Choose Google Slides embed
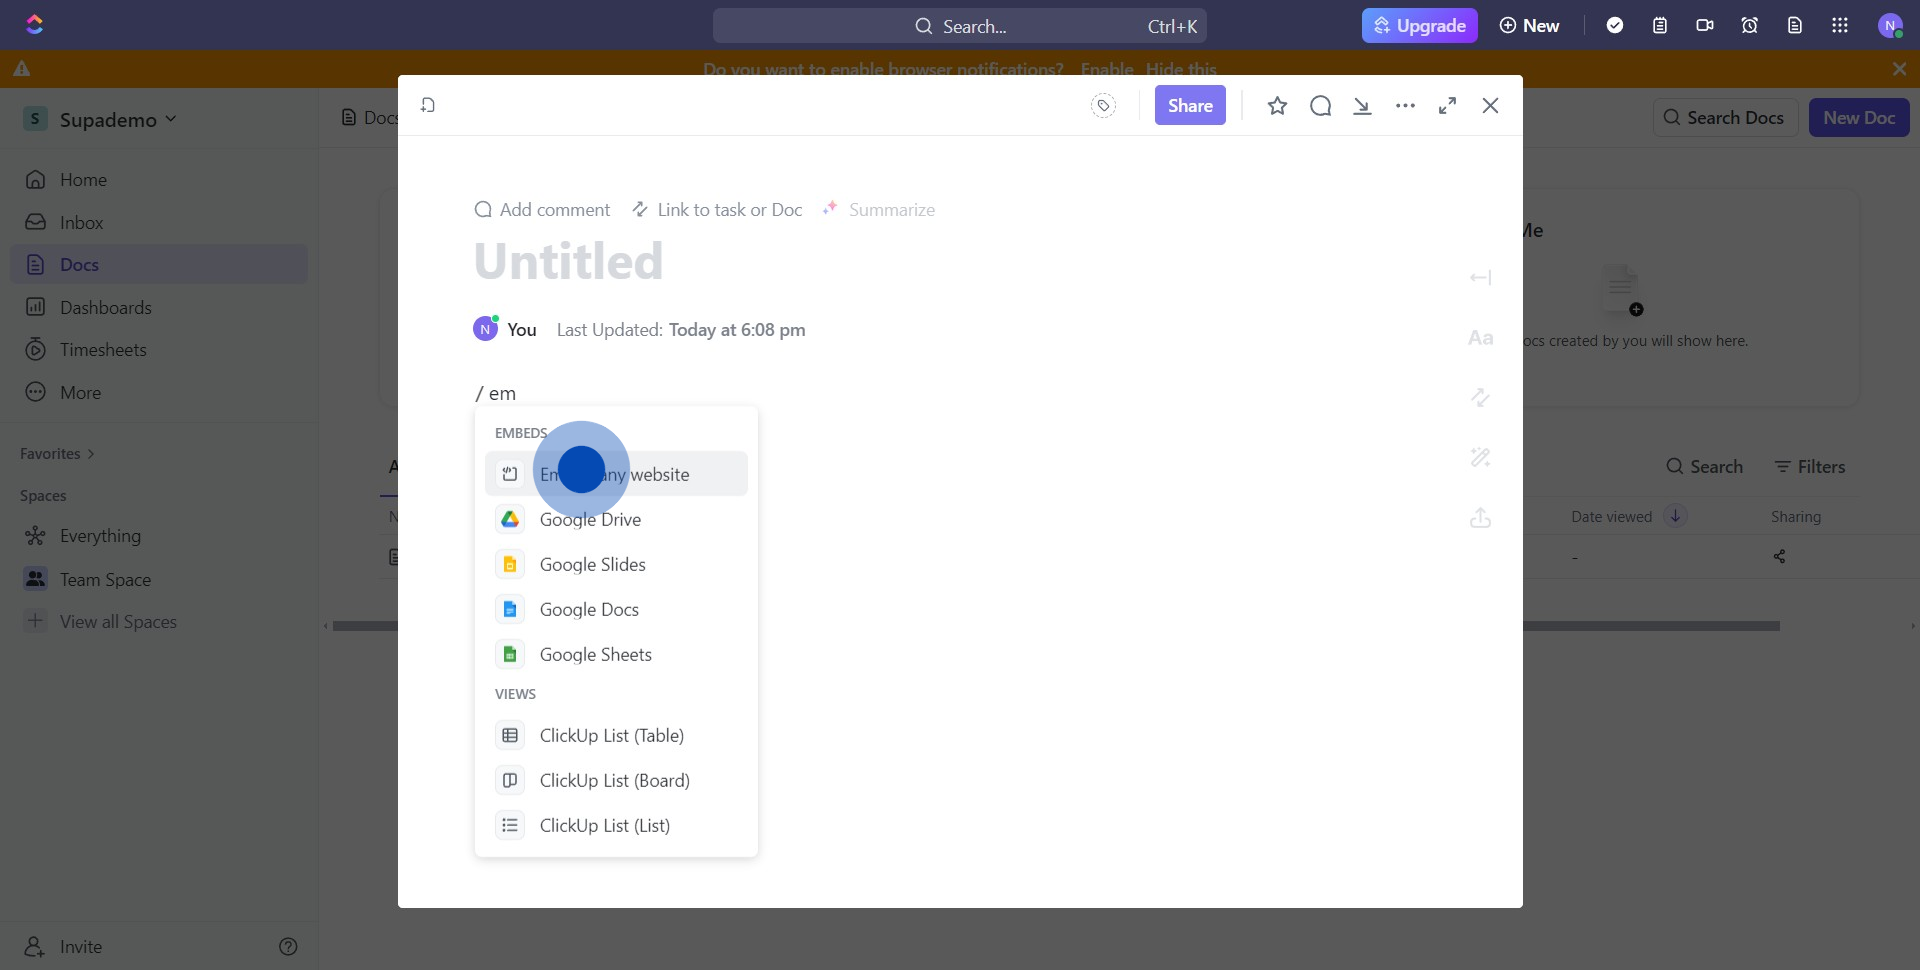This screenshot has width=1920, height=970. pos(616,564)
